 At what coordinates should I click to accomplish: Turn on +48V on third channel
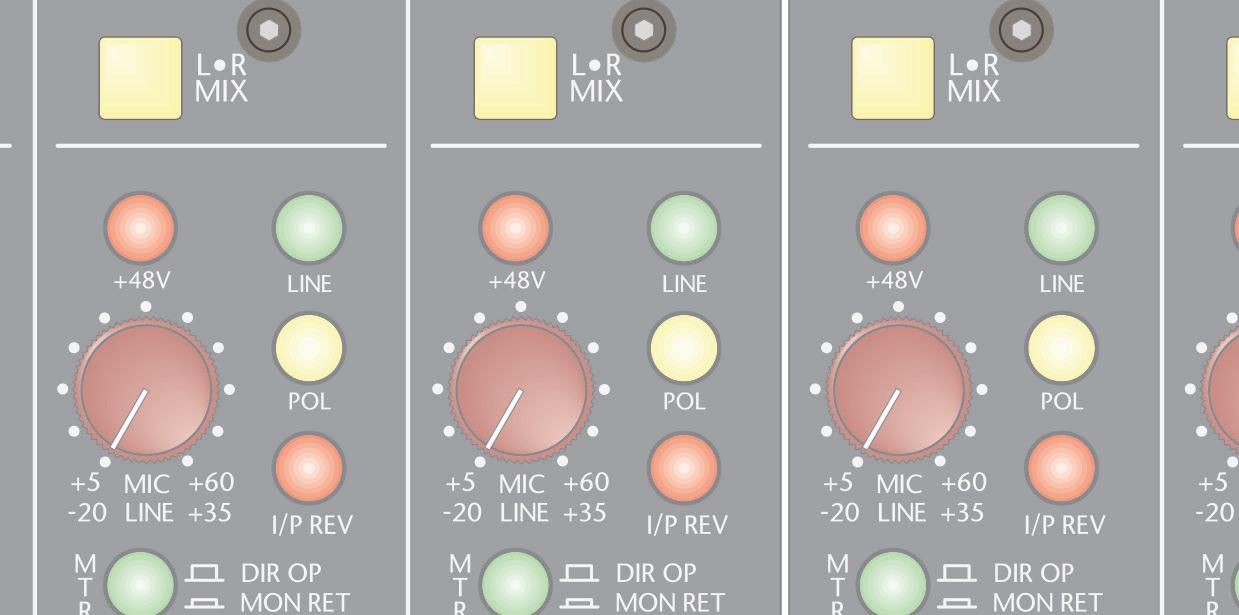pos(893,228)
